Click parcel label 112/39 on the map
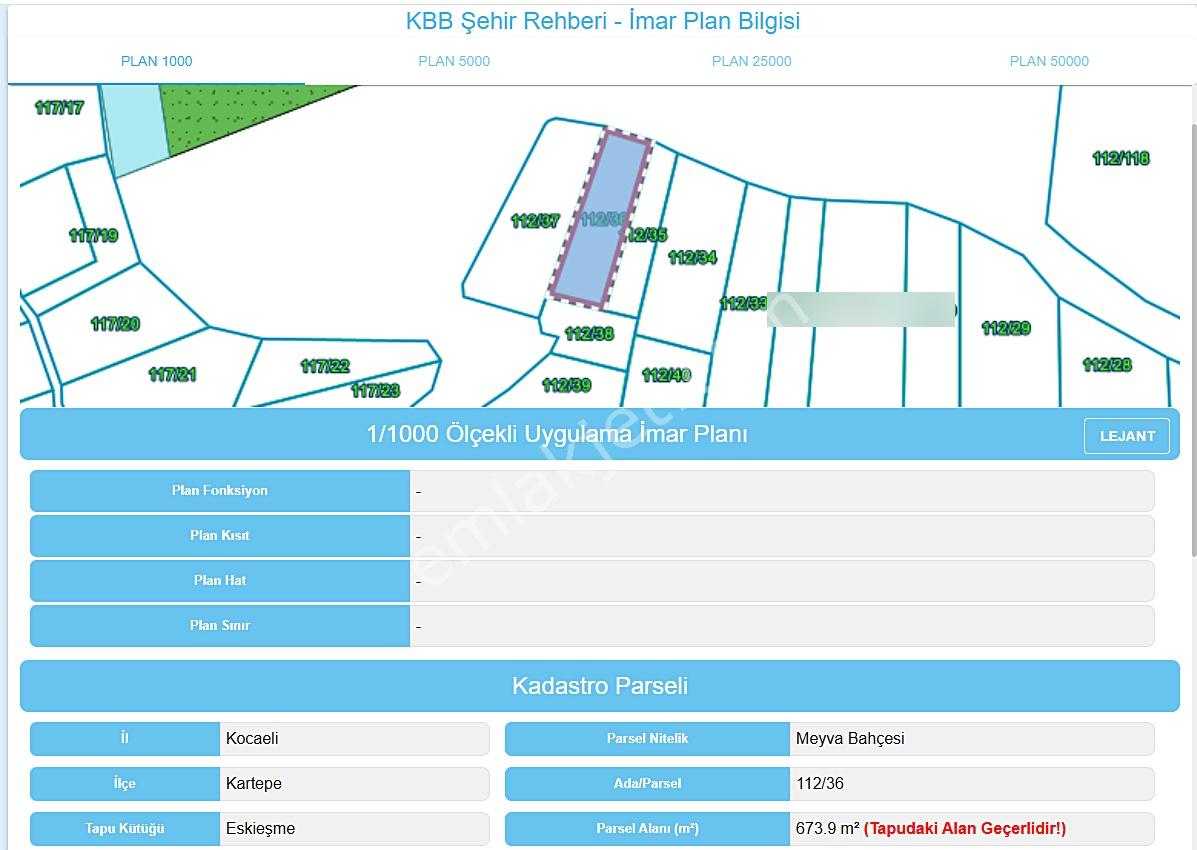The width and height of the screenshot is (1197, 850). (566, 385)
